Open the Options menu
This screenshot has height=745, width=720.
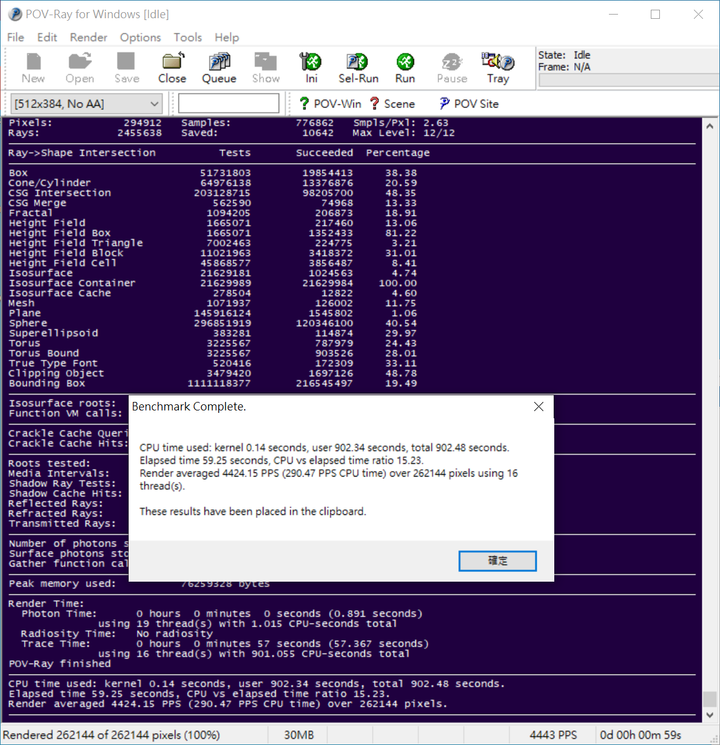pos(140,37)
